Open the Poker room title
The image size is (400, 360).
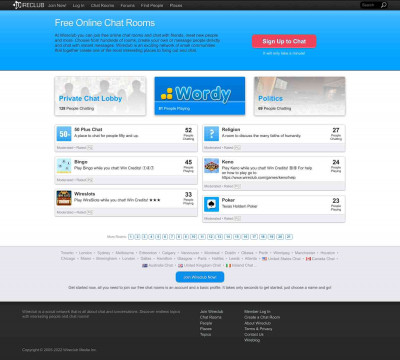tap(228, 200)
